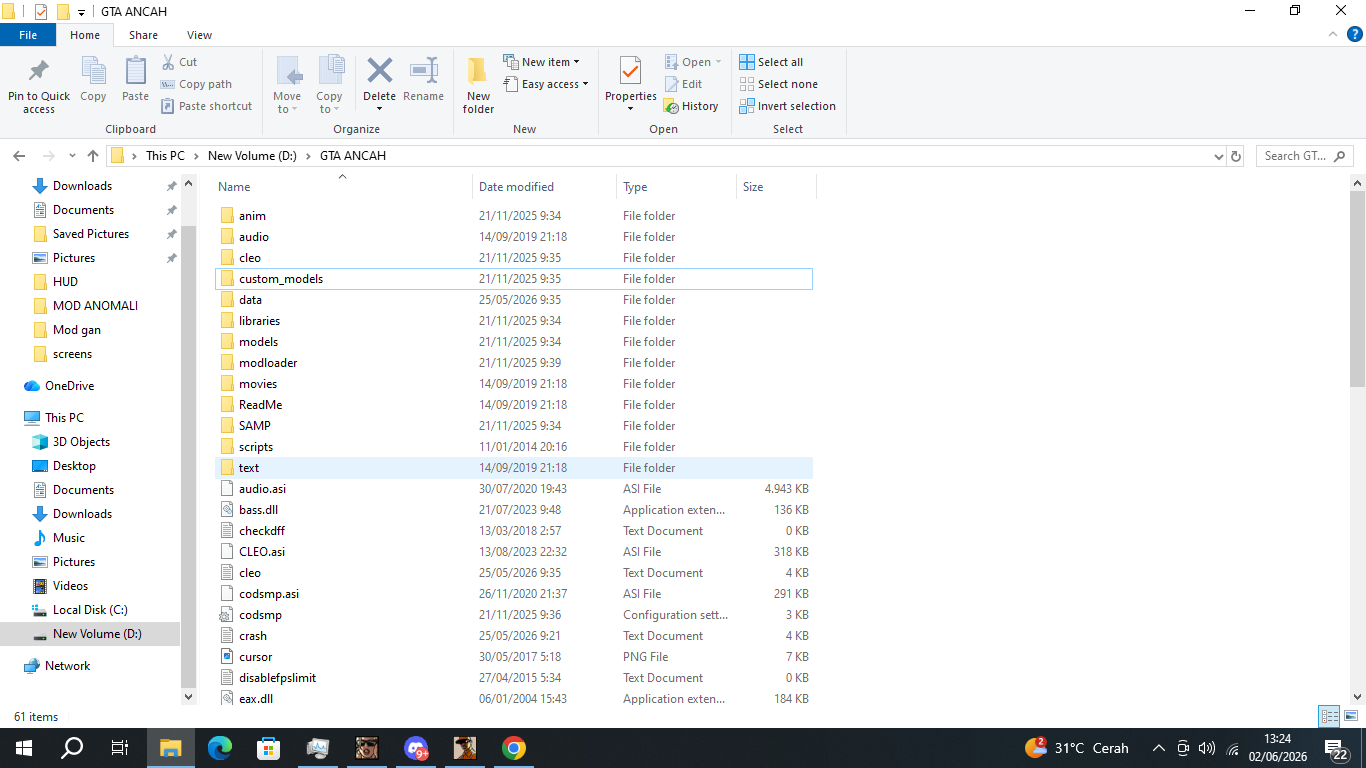The image size is (1366, 768).
Task: Switch to the Share ribbon tab
Action: tap(143, 35)
